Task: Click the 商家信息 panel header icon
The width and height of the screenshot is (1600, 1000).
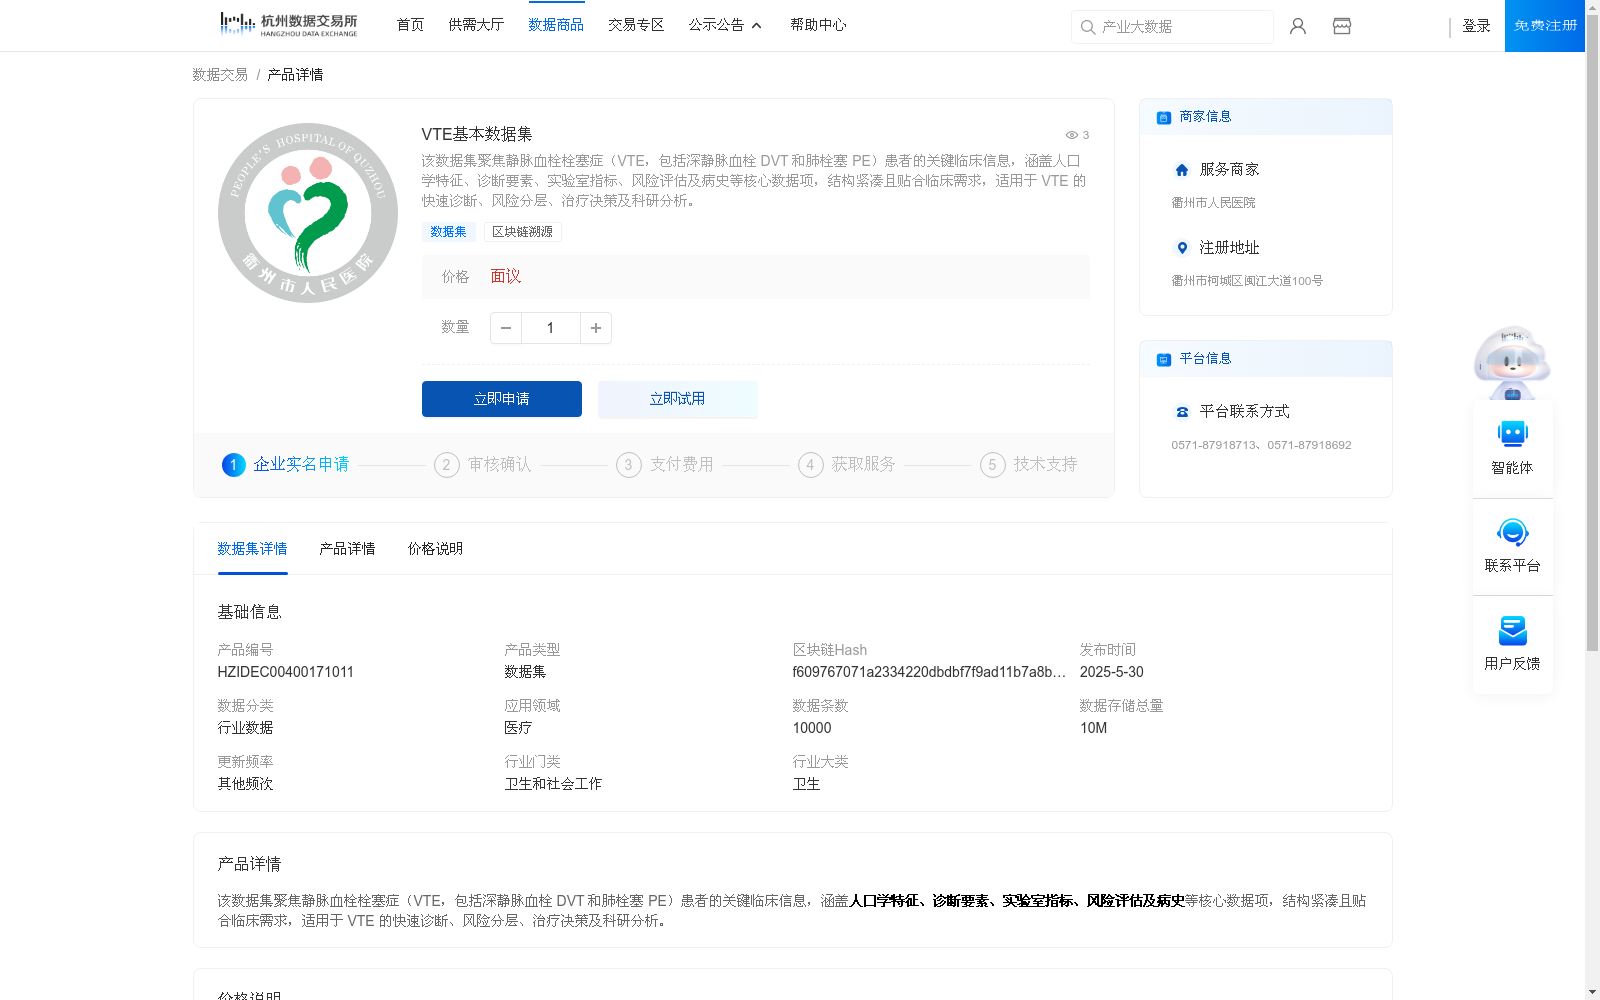Action: click(x=1164, y=117)
